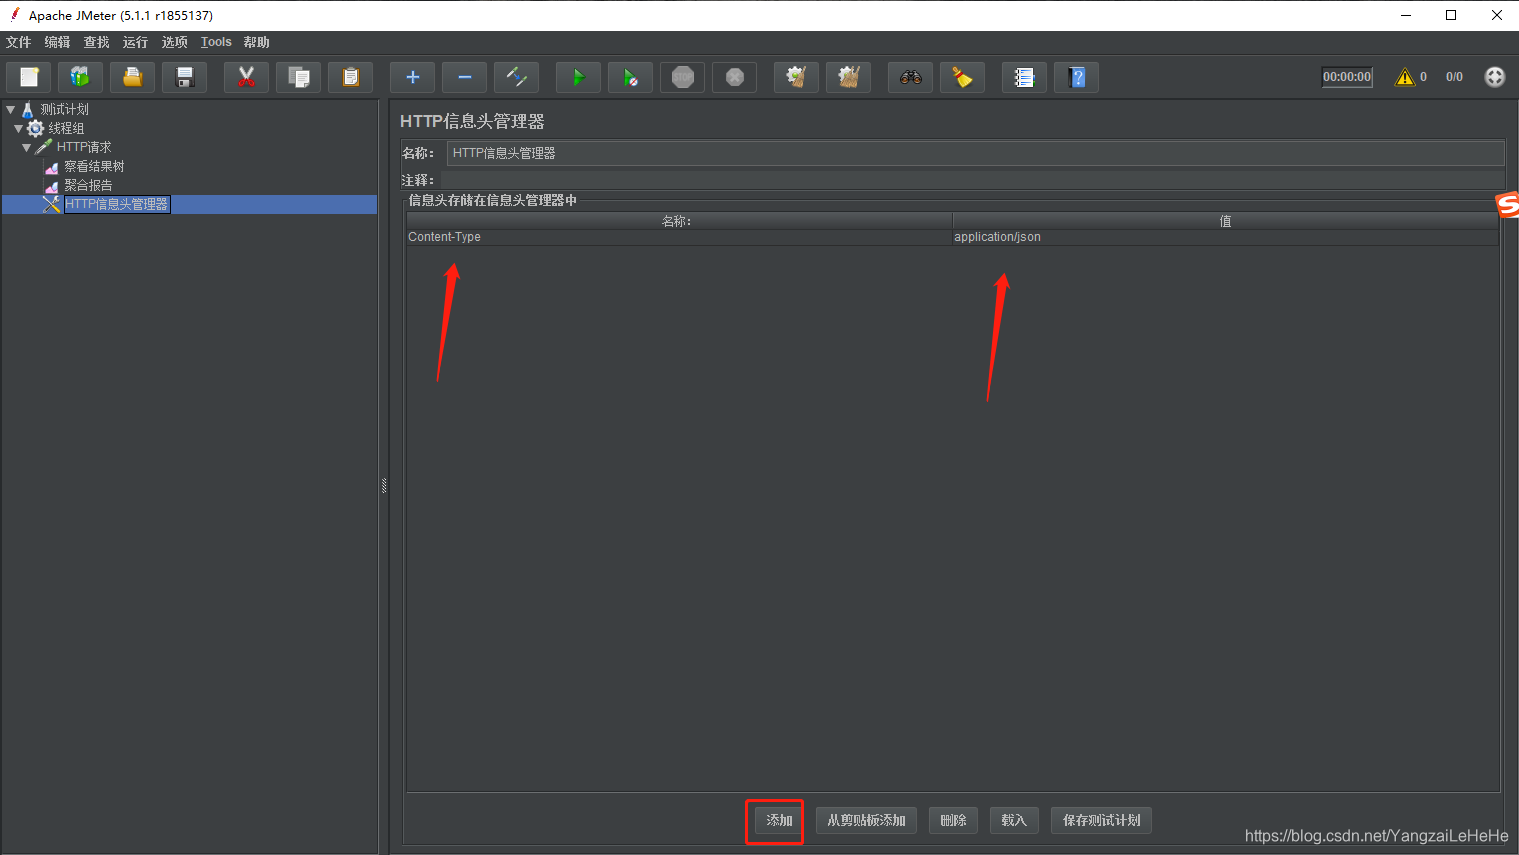Click the 添加 button
The height and width of the screenshot is (855, 1519).
(x=779, y=820)
